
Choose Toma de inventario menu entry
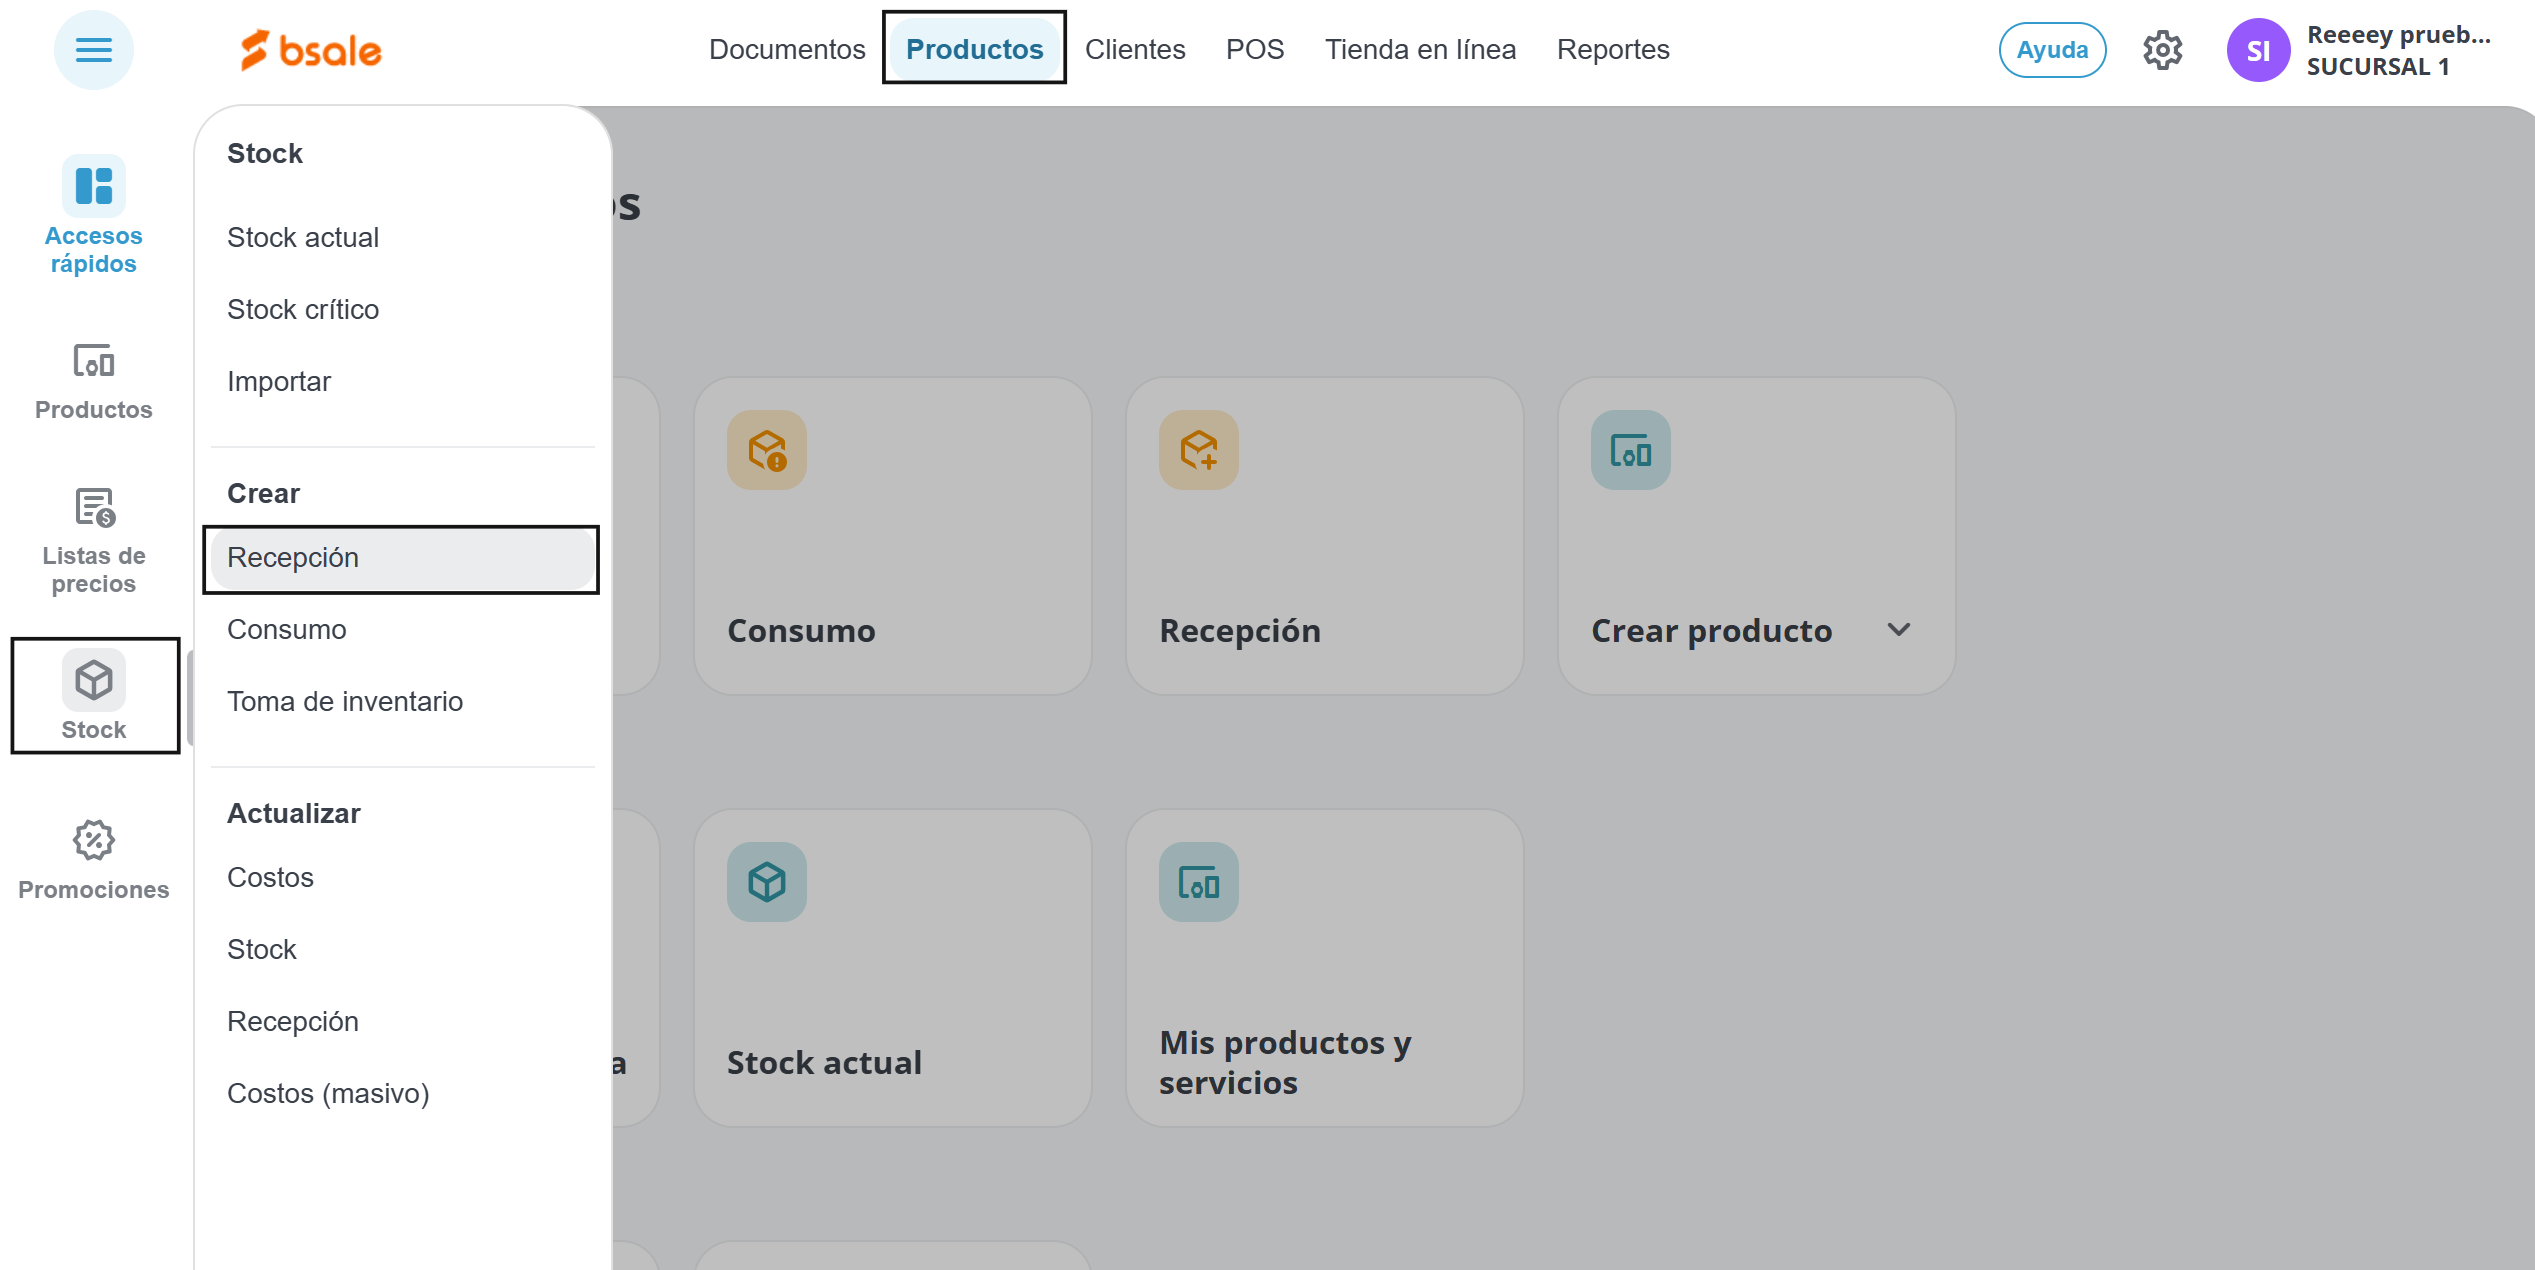point(345,702)
